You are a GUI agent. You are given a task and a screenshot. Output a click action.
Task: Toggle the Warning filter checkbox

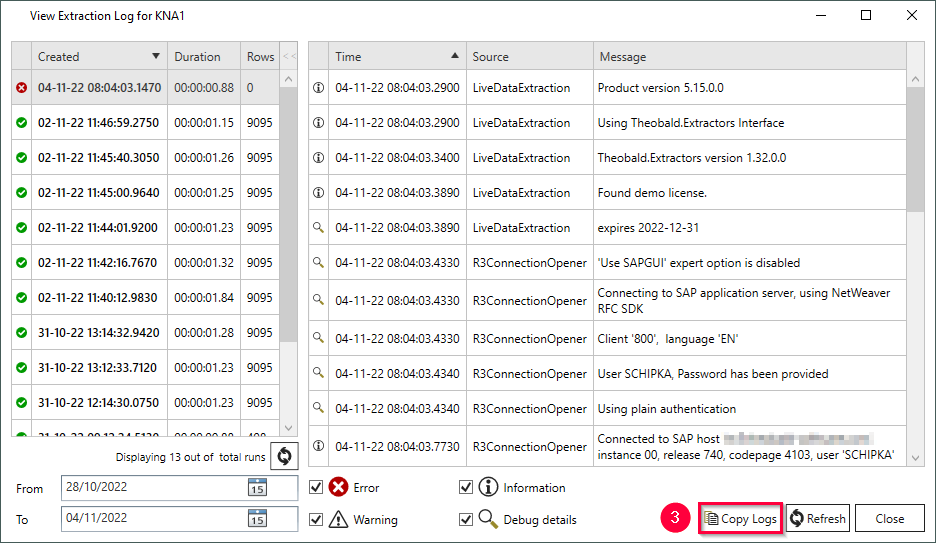click(316, 519)
